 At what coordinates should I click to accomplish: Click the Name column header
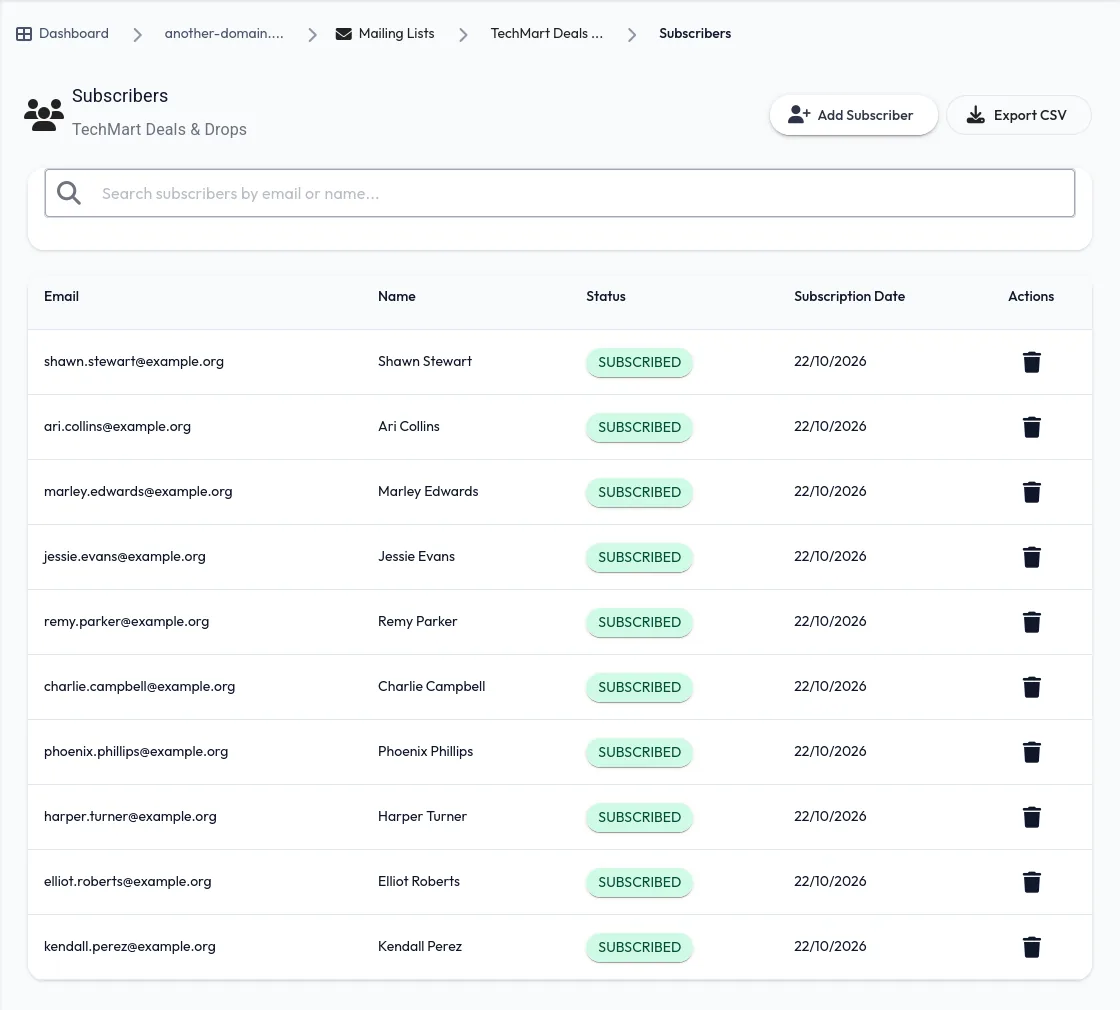(396, 296)
